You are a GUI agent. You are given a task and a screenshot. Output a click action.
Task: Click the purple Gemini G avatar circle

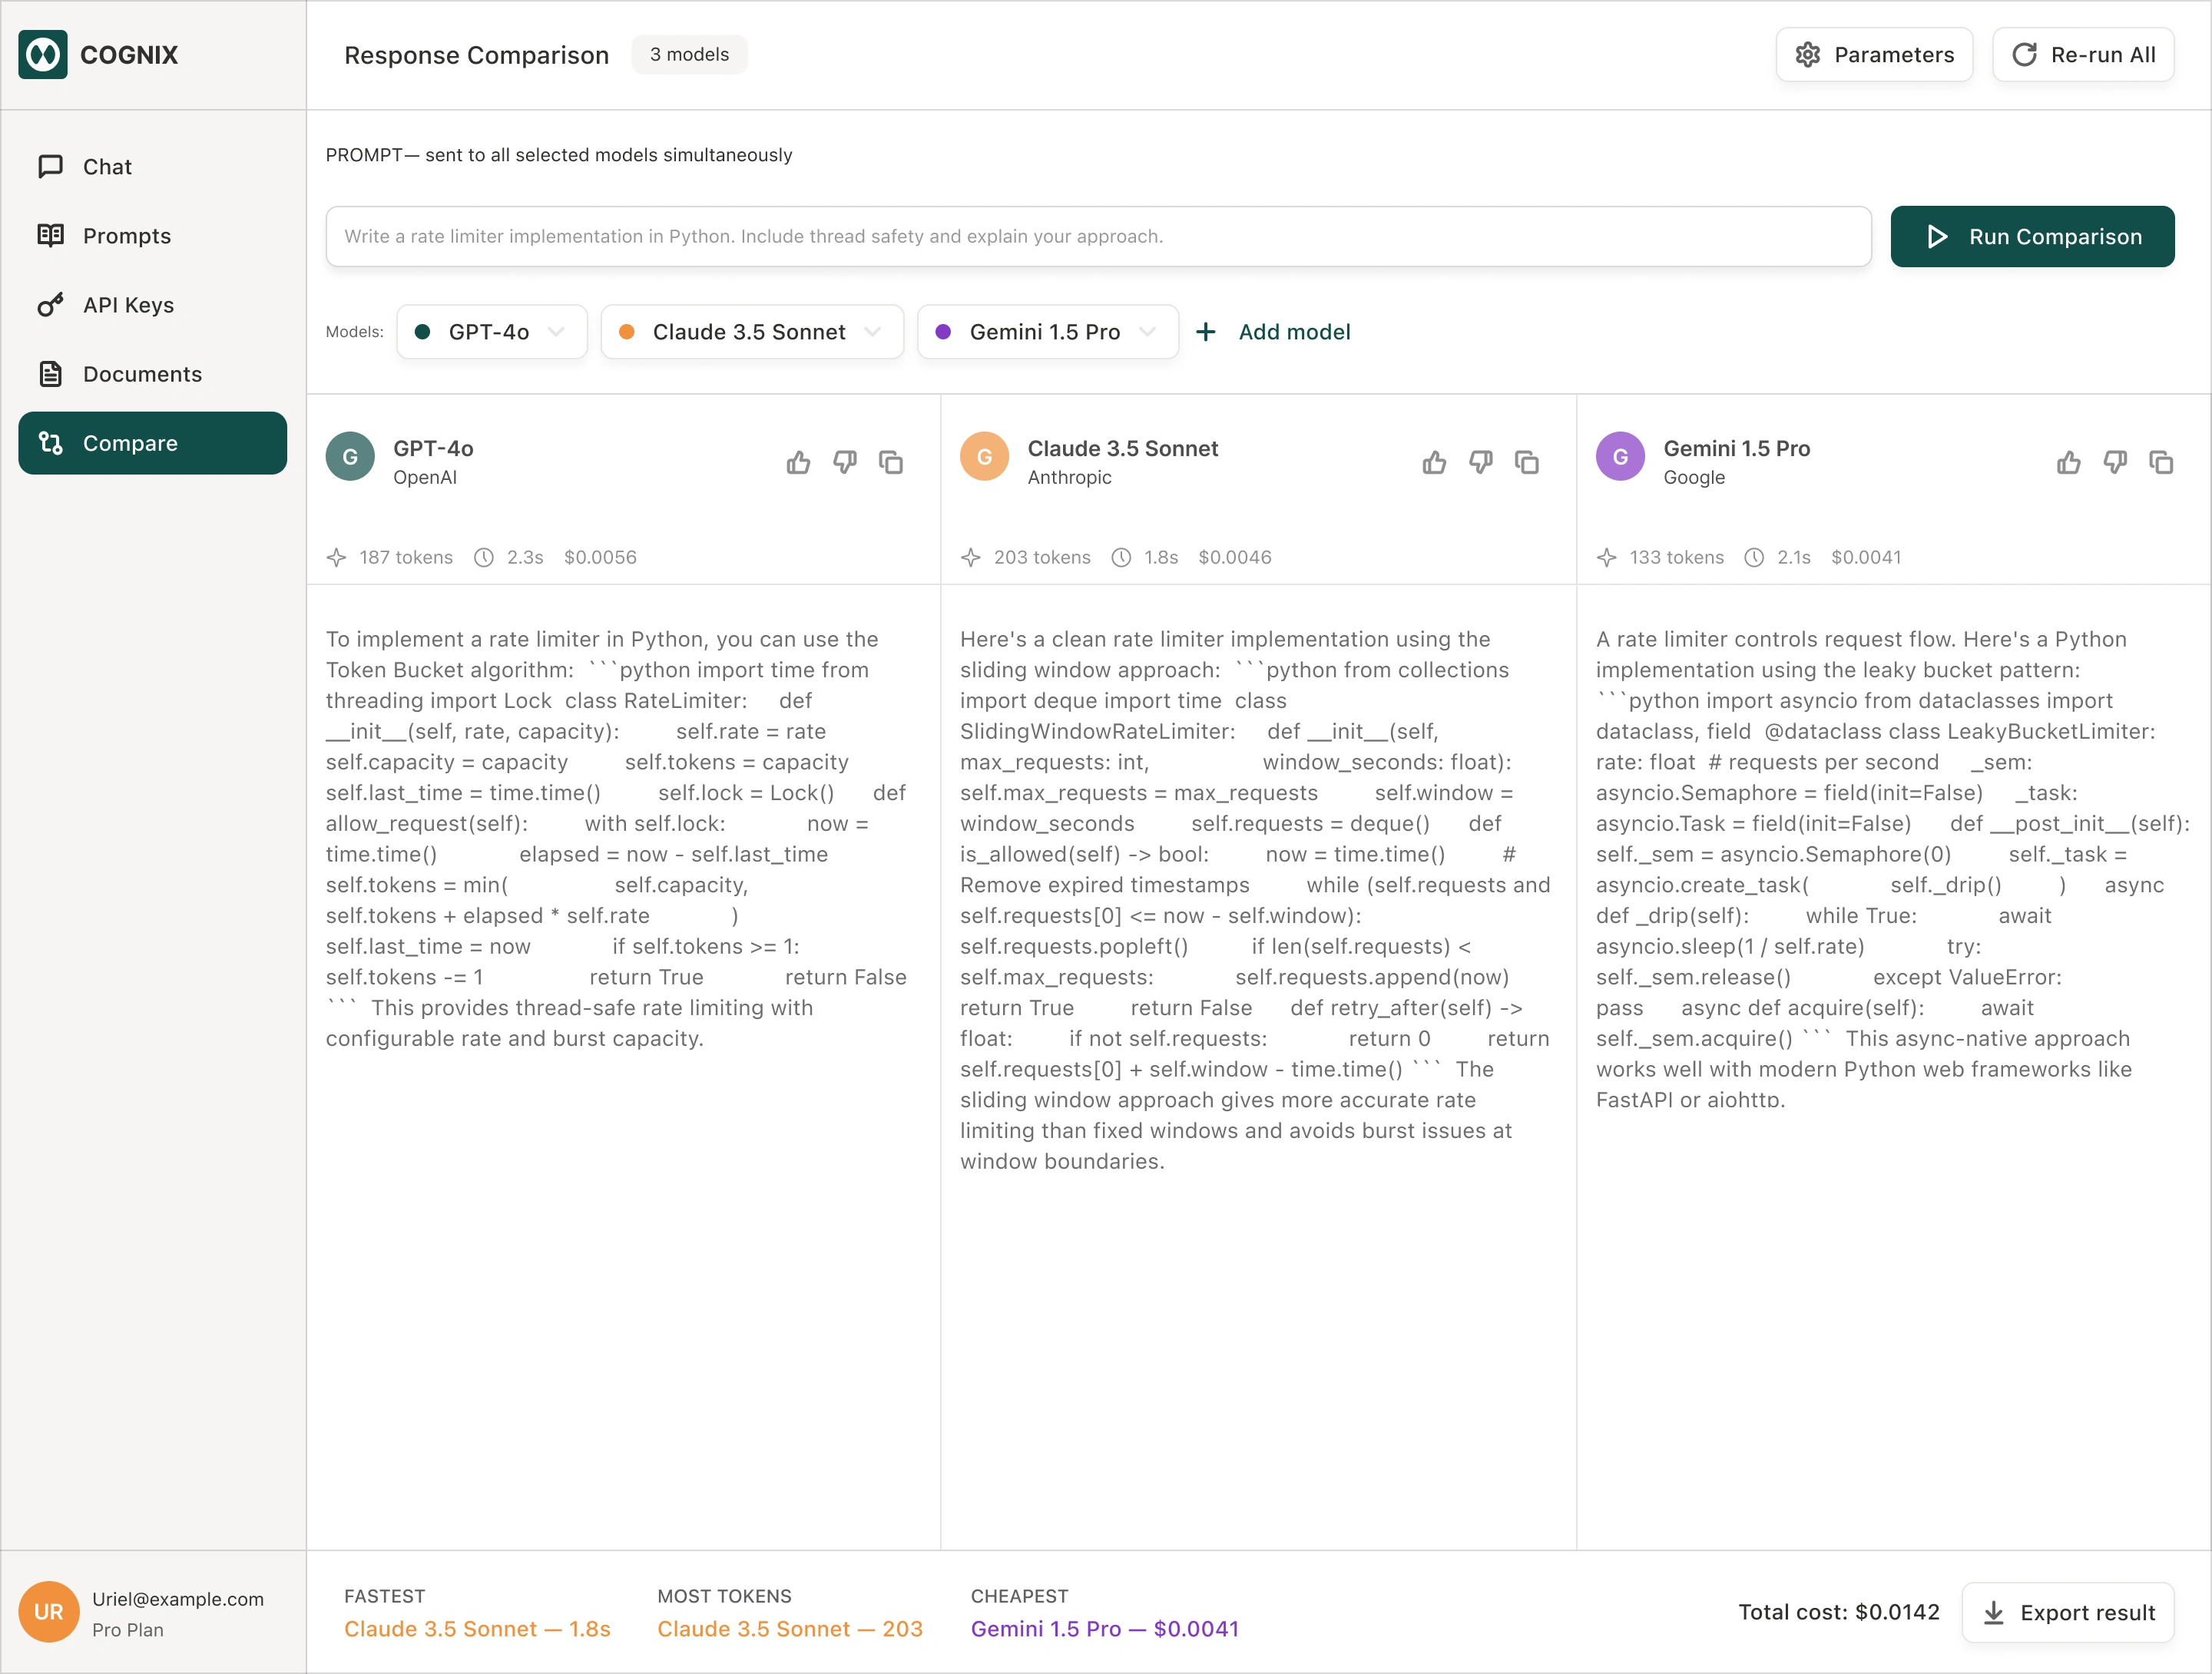click(1620, 457)
